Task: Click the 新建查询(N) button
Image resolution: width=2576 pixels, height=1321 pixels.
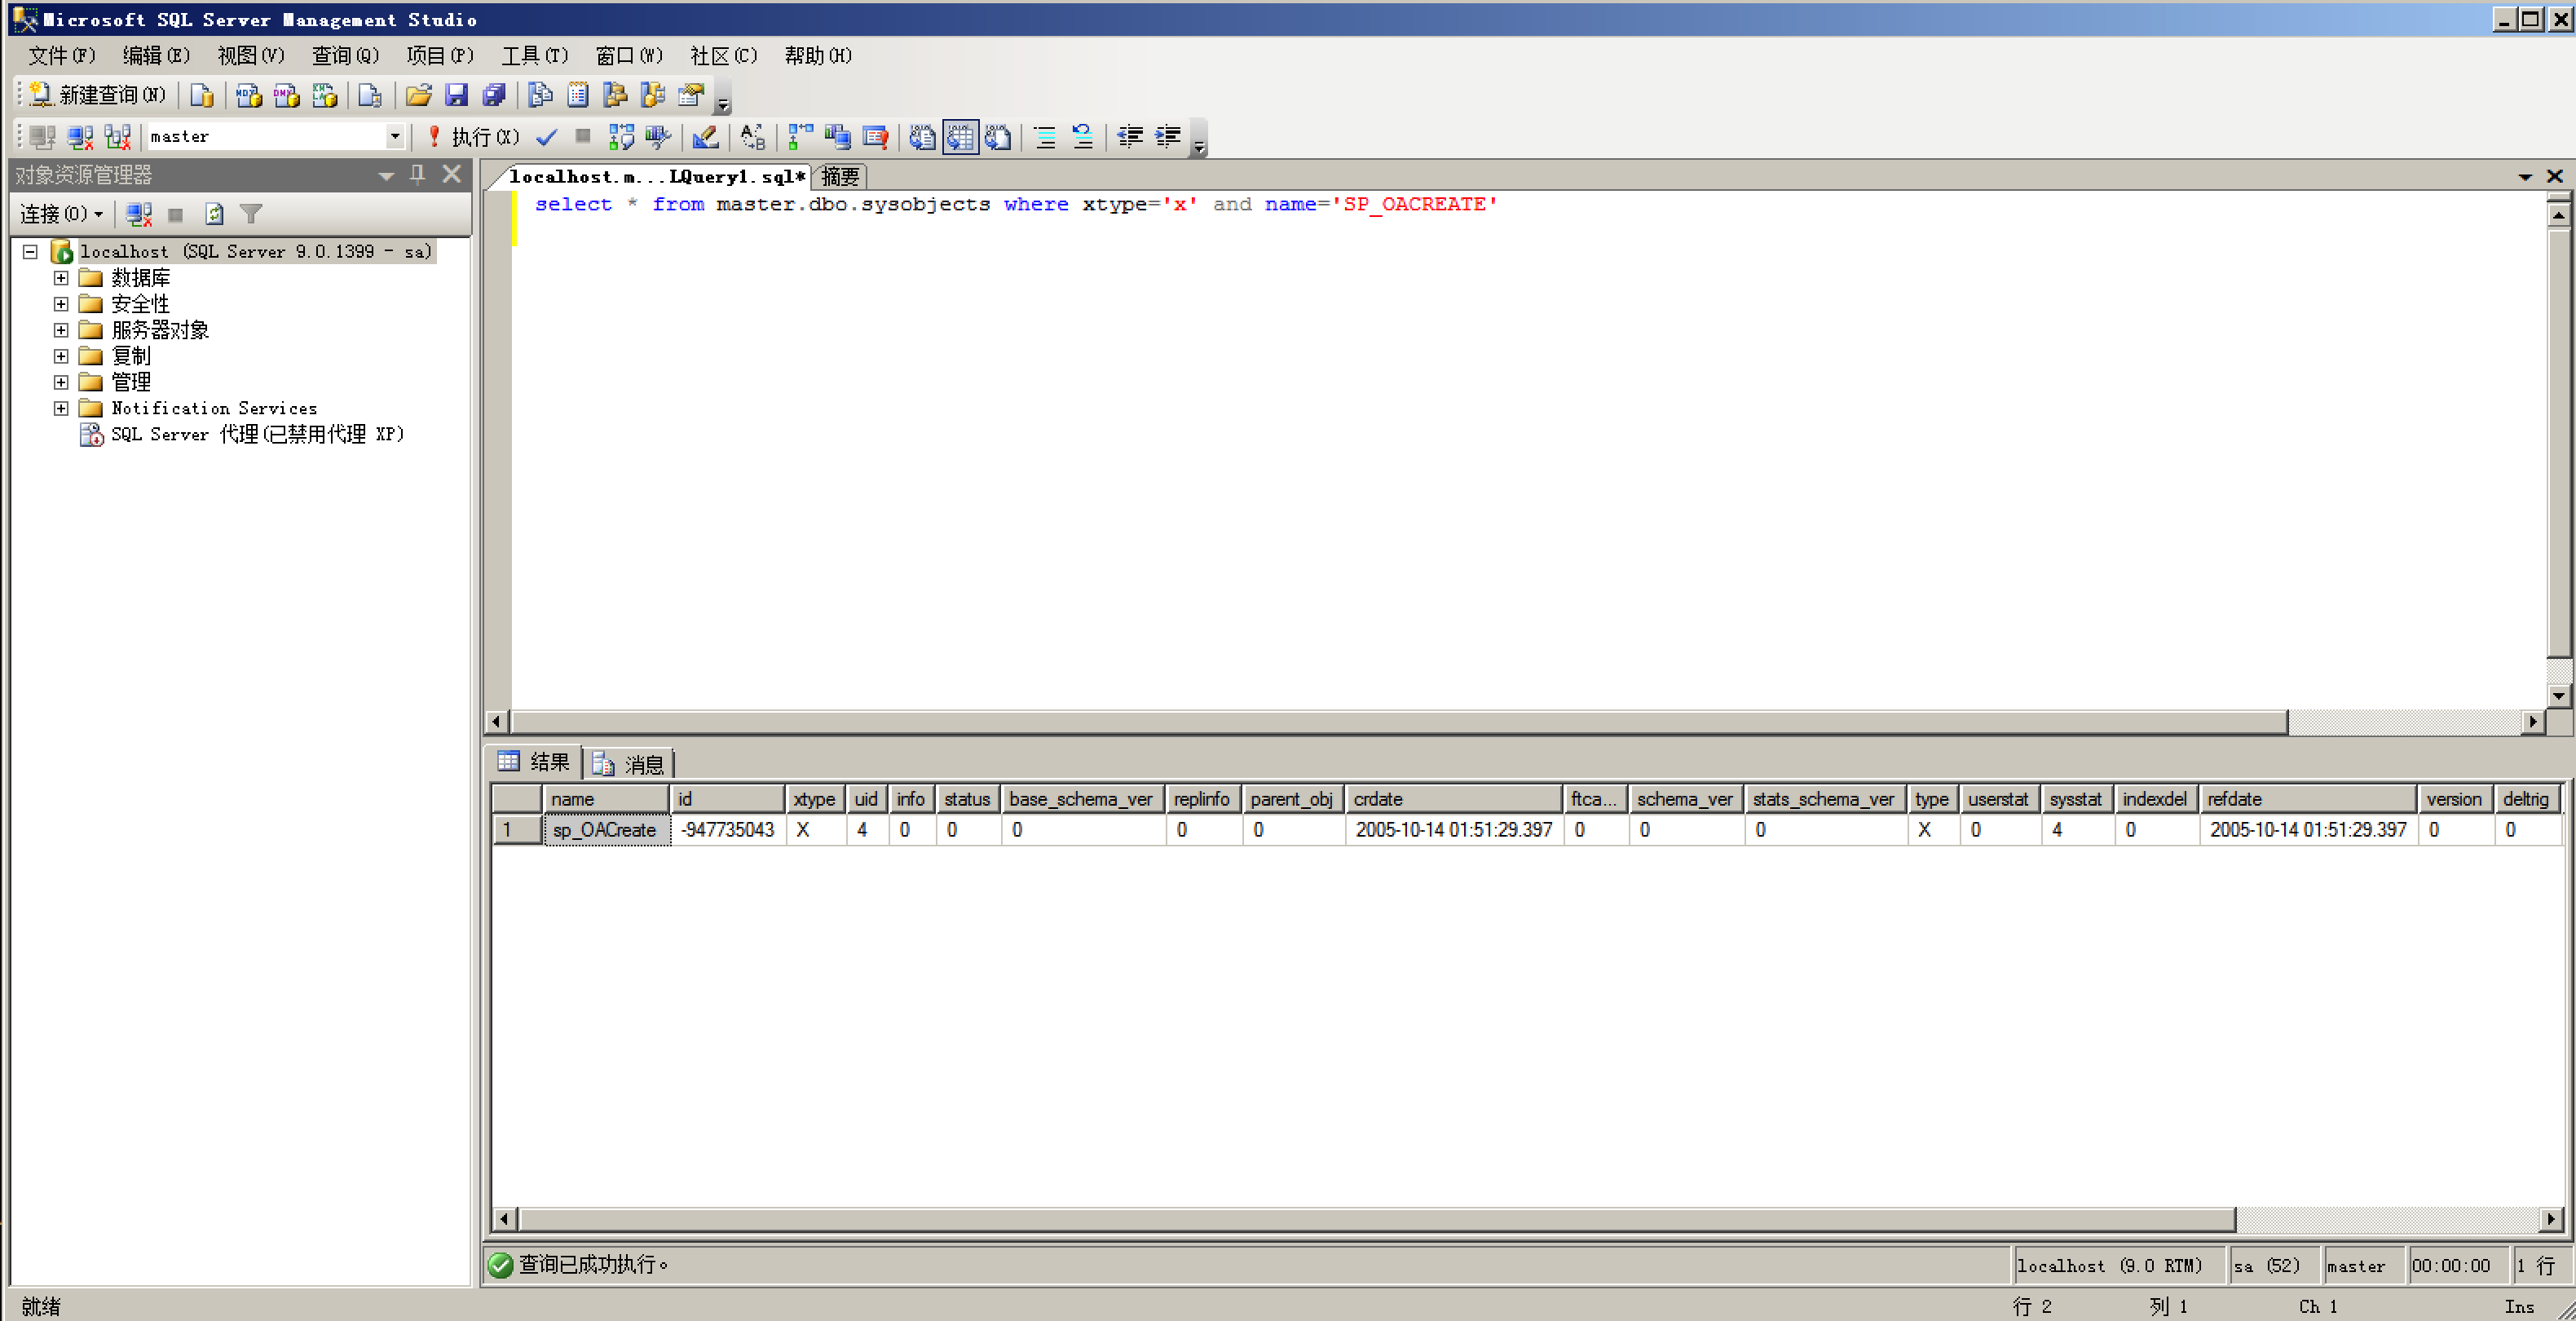Action: click(97, 95)
